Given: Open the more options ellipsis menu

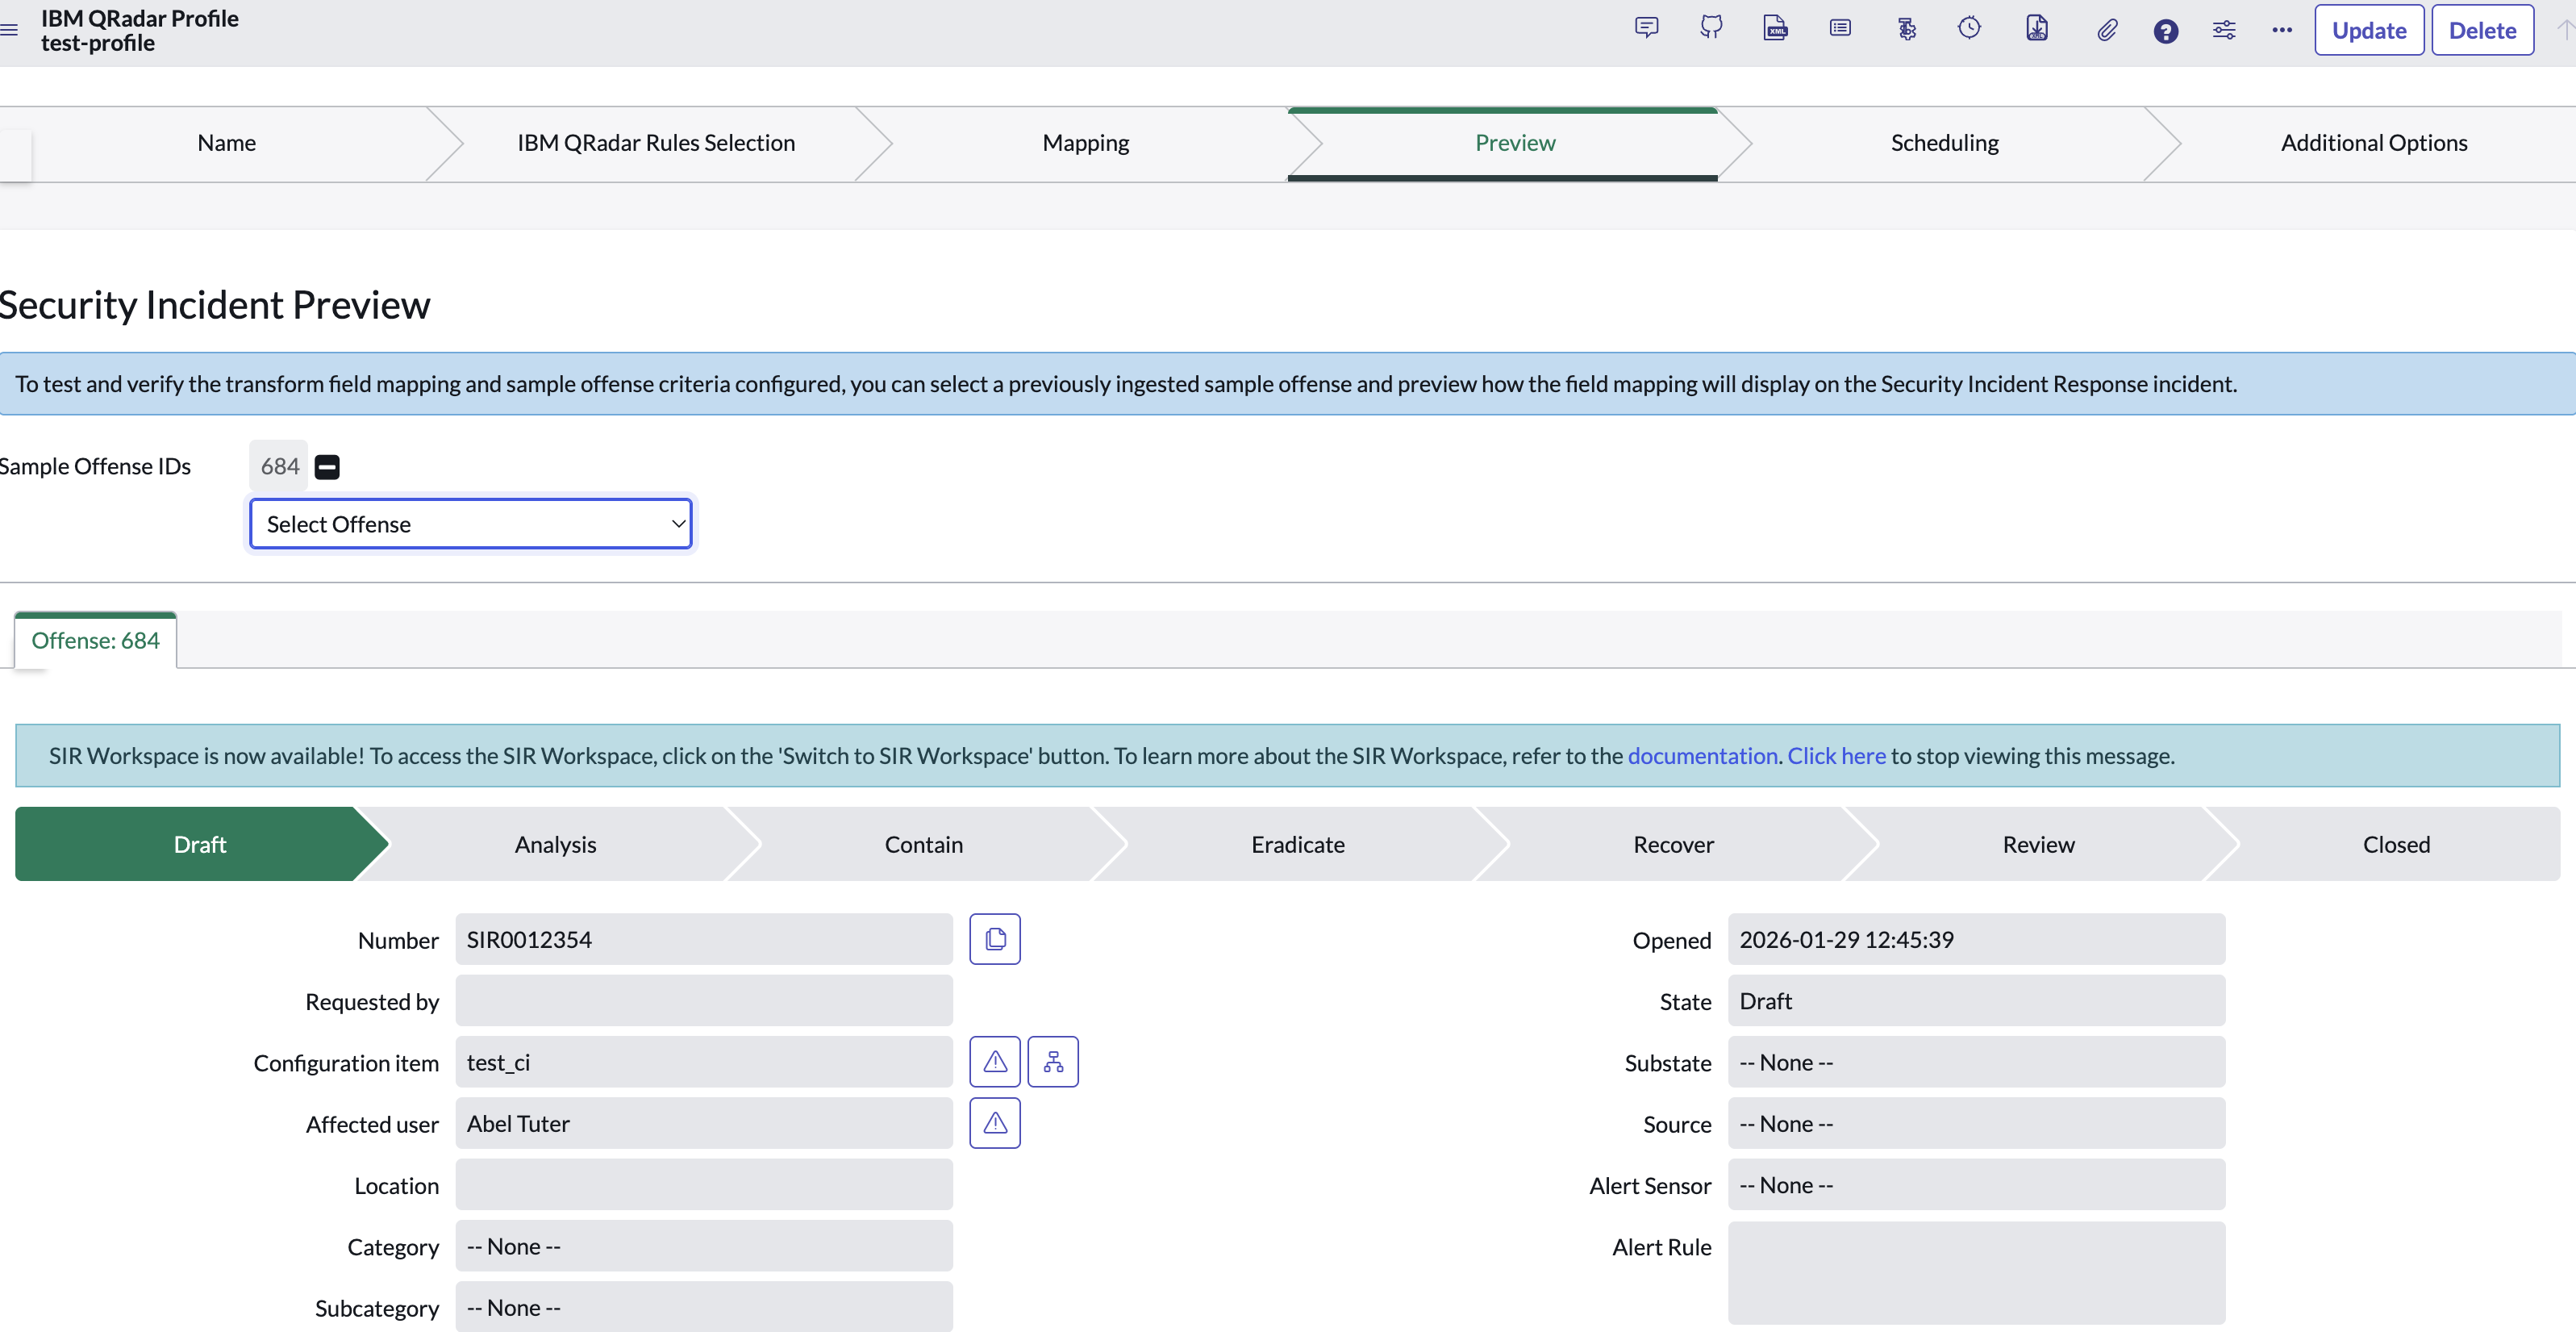Looking at the screenshot, I should [x=2282, y=30].
